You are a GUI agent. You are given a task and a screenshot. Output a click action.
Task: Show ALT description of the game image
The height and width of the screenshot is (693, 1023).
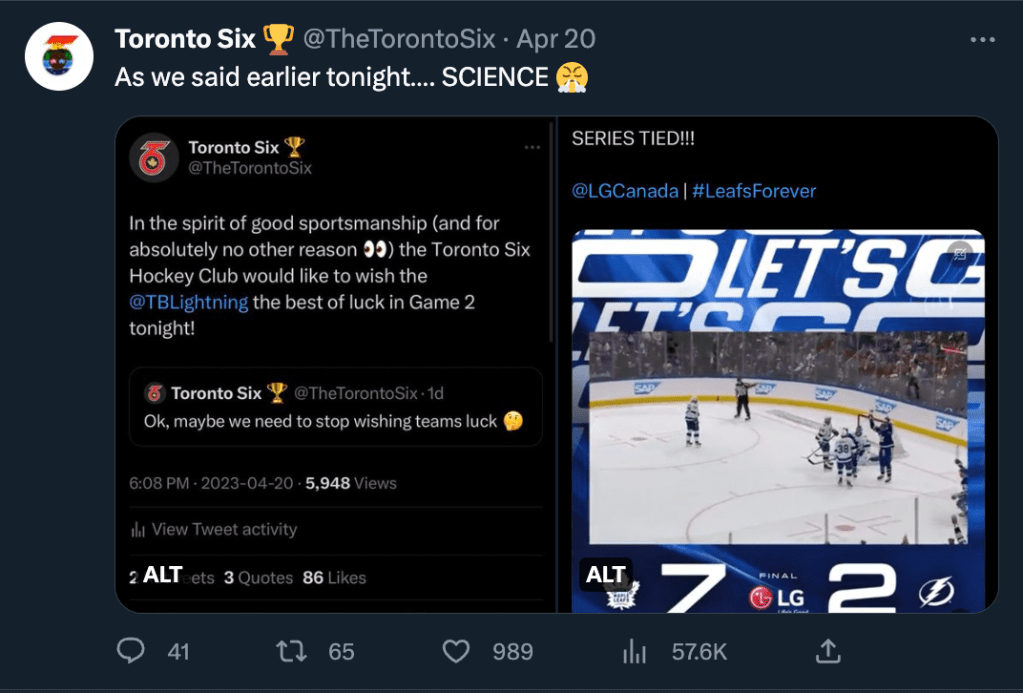pyautogui.click(x=606, y=574)
